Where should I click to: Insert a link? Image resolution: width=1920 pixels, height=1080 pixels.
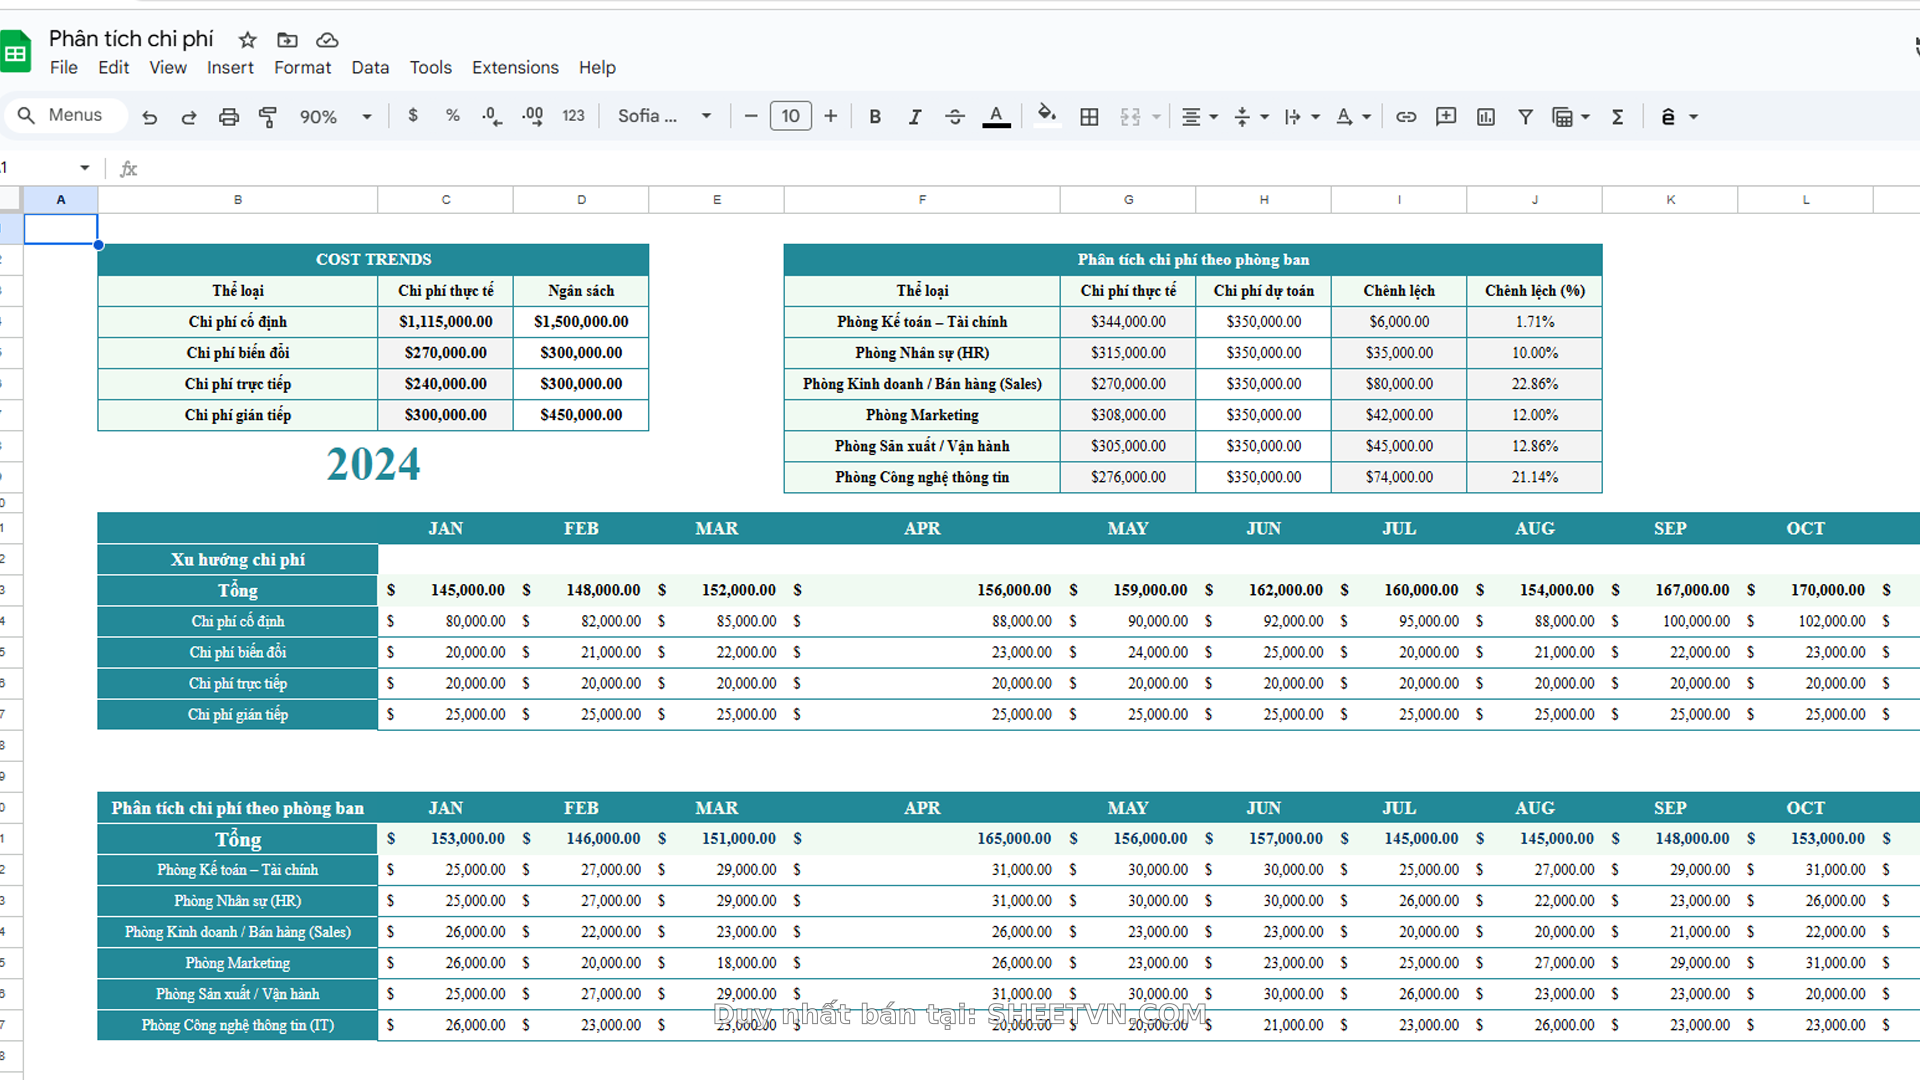[x=1406, y=116]
